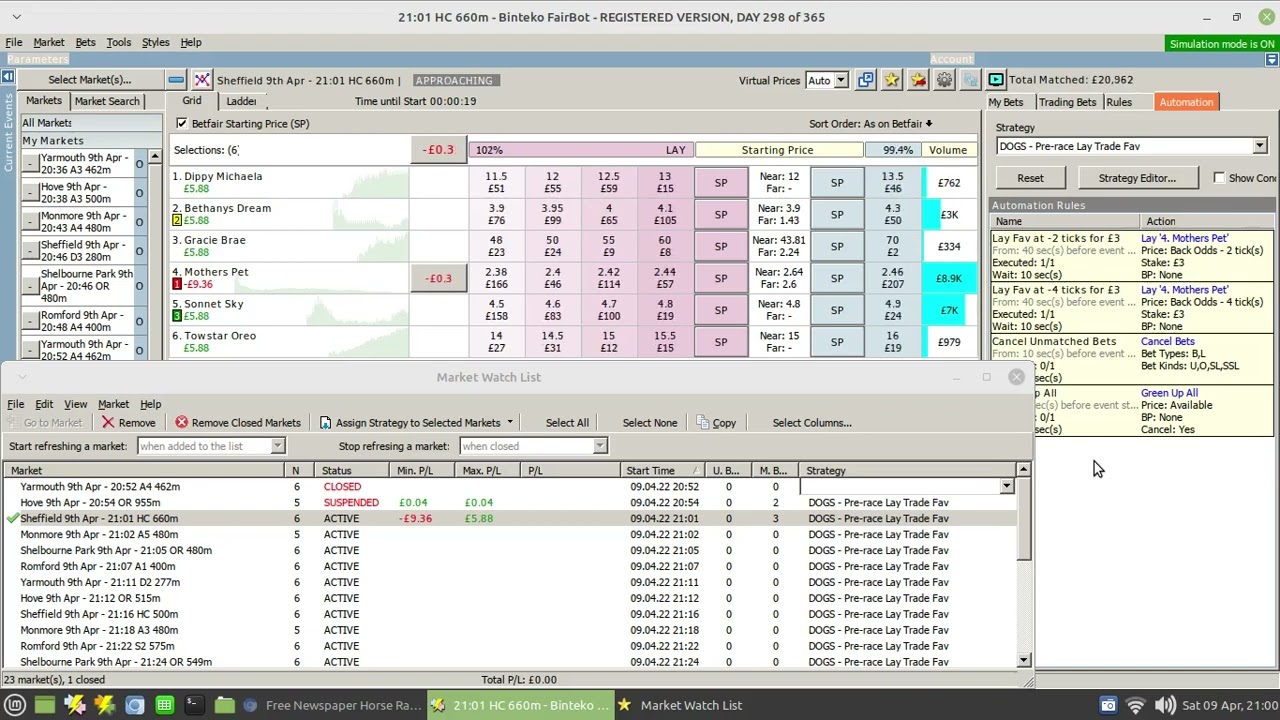Toggle Betfair Starting Price (SP) checkbox
This screenshot has height=720, width=1280.
click(181, 124)
